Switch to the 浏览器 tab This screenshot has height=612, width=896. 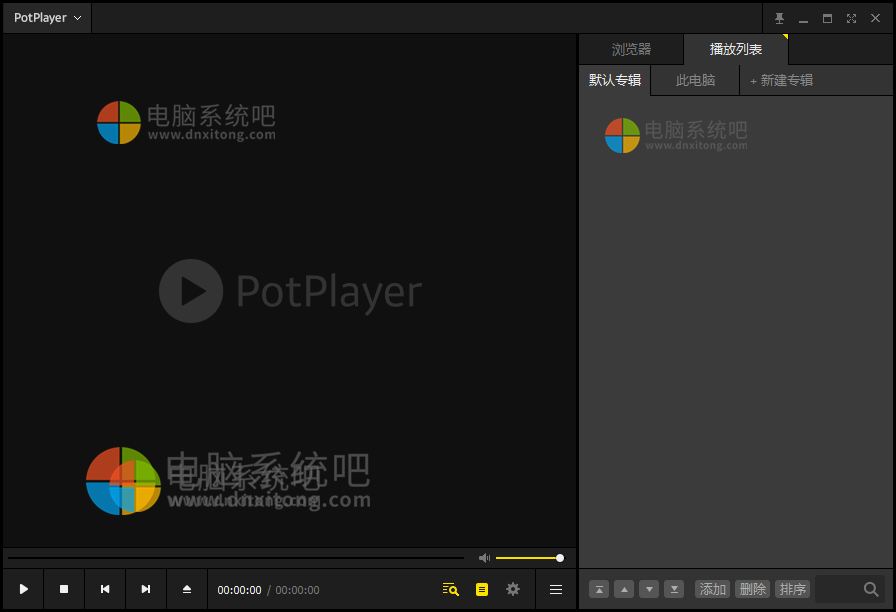coord(631,49)
